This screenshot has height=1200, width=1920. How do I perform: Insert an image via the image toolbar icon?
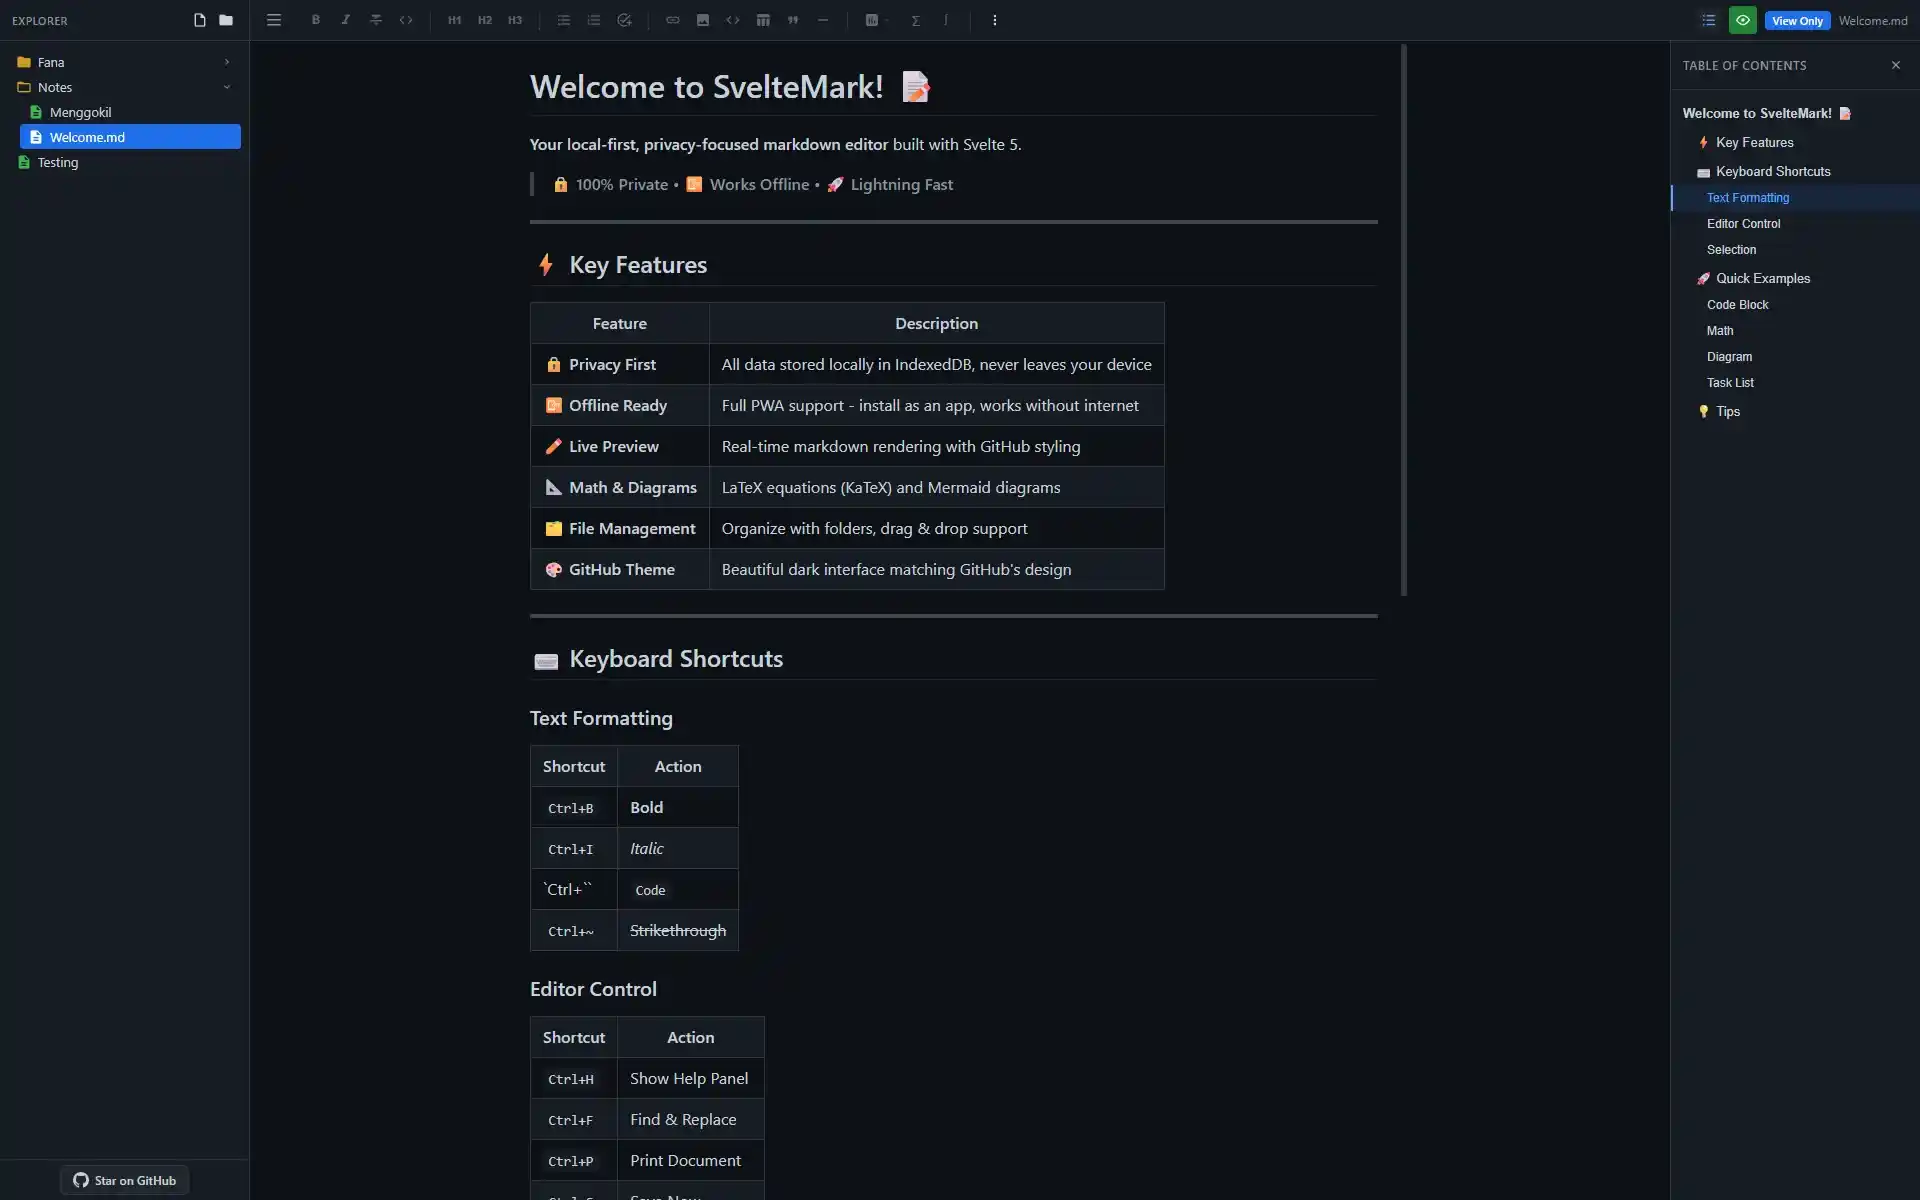[x=703, y=20]
